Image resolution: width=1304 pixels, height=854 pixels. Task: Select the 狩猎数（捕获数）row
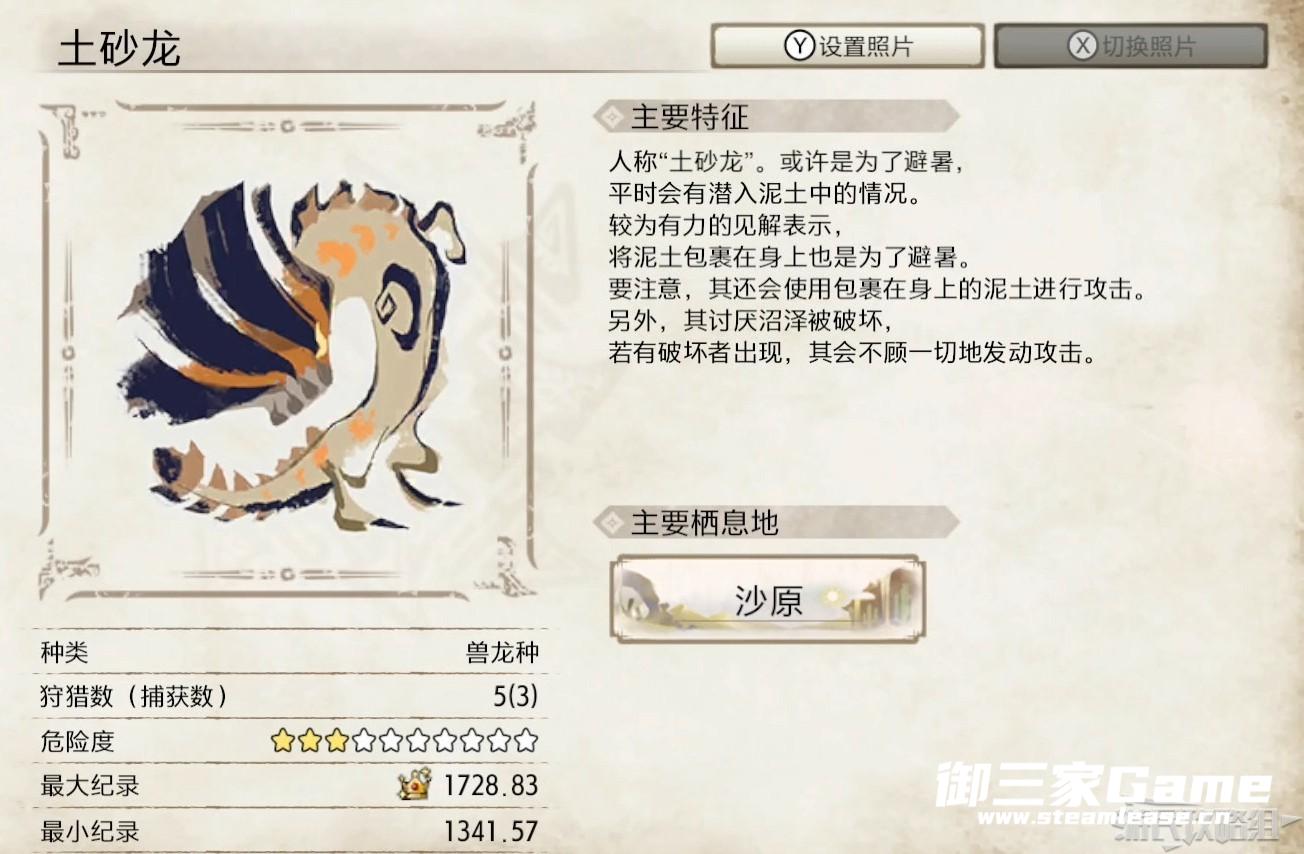290,696
